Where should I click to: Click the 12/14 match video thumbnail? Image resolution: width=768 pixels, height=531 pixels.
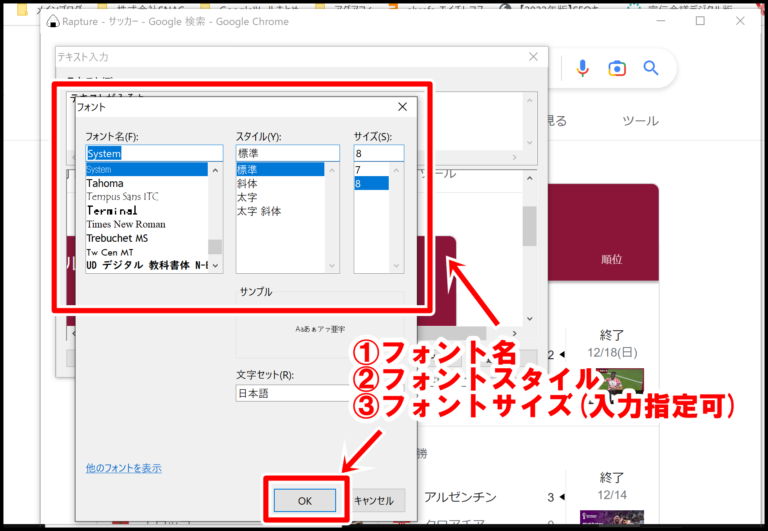(612, 517)
